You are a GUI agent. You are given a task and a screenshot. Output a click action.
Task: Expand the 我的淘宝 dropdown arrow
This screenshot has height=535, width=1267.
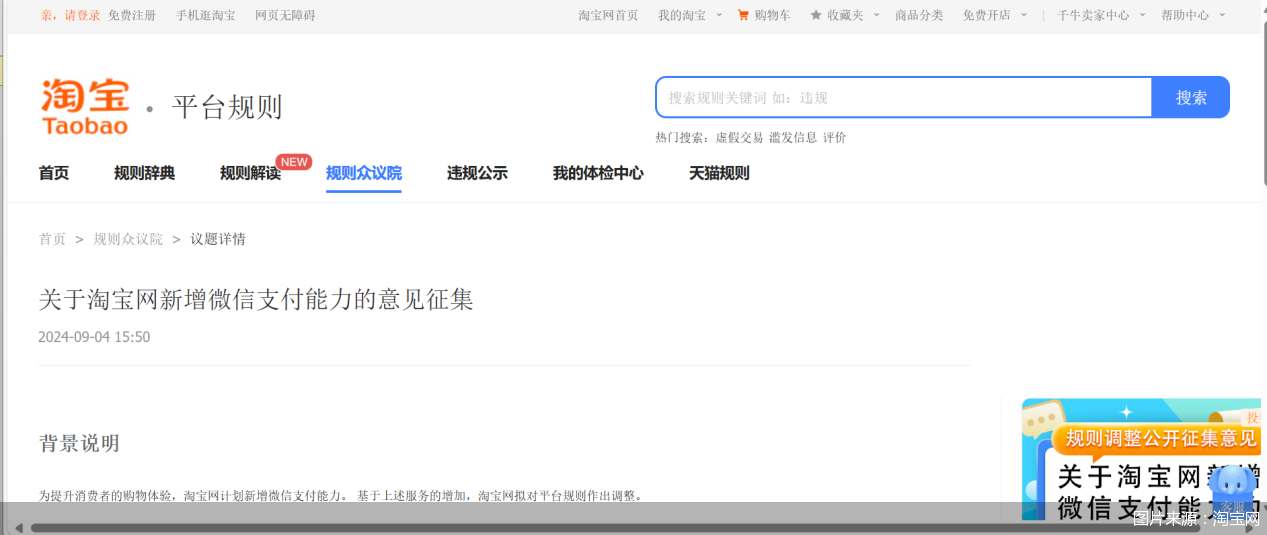point(719,15)
